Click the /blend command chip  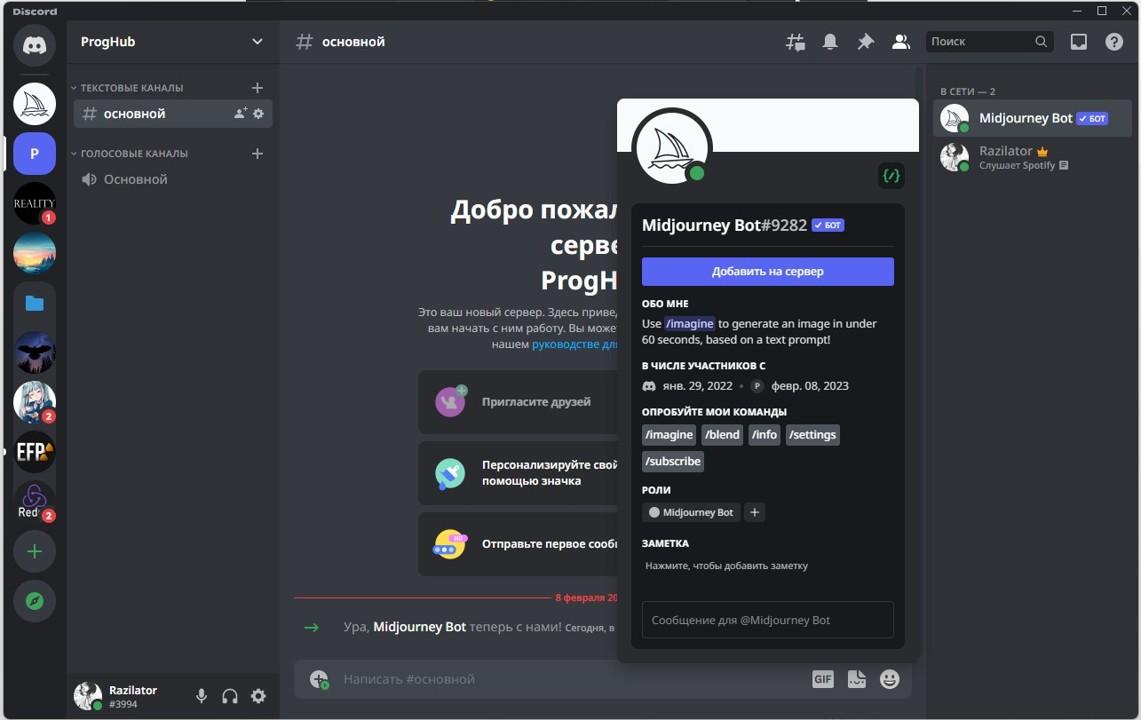tap(722, 435)
